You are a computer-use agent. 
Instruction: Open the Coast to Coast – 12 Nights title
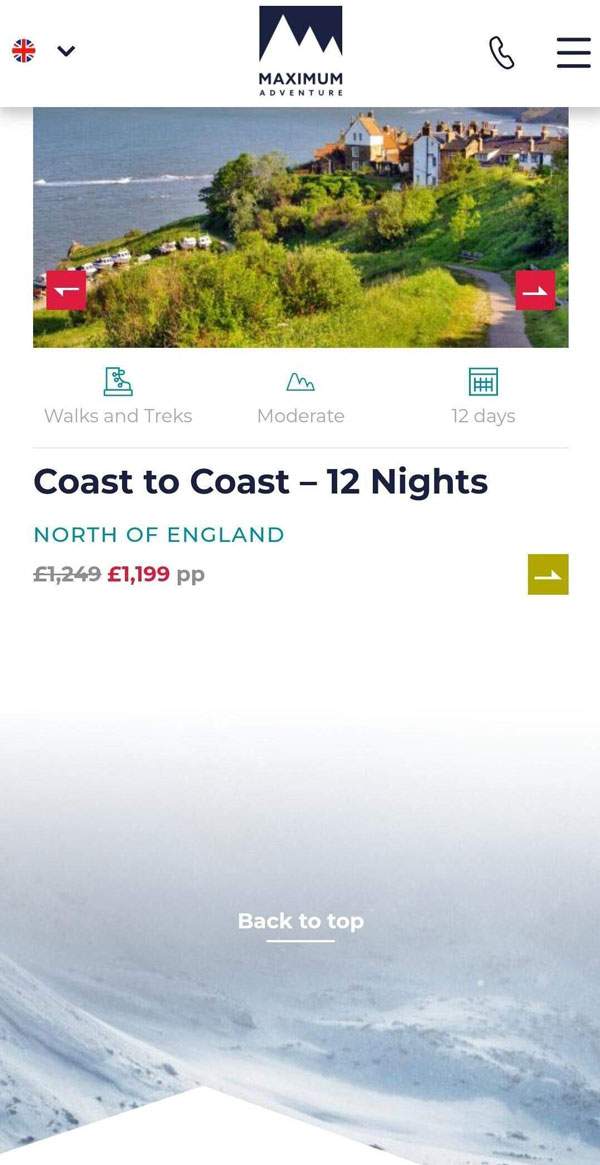pos(260,482)
